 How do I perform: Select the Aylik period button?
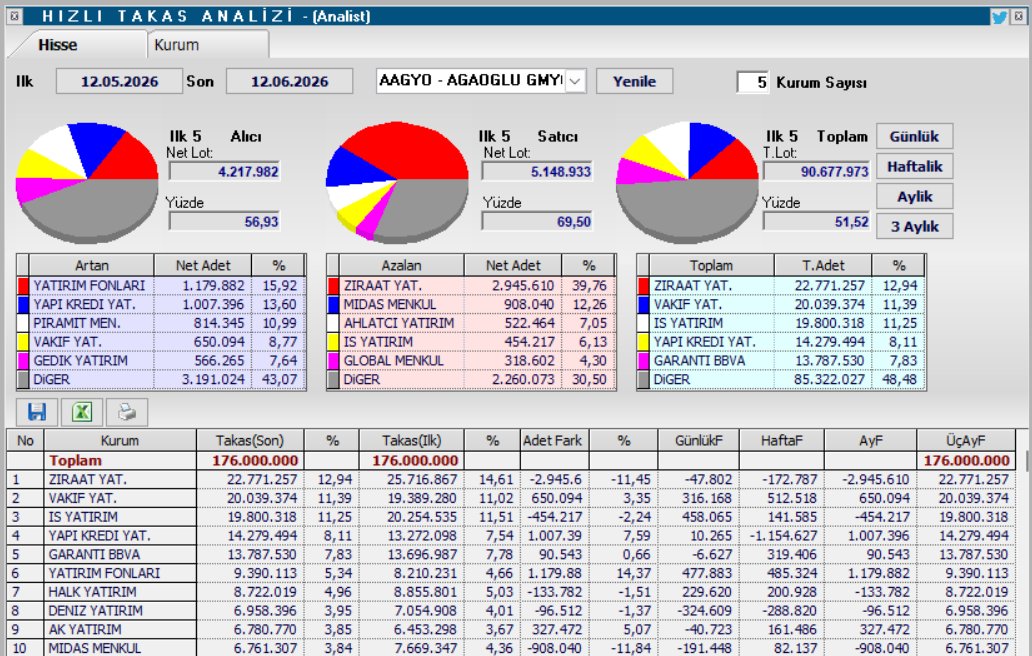(x=914, y=196)
